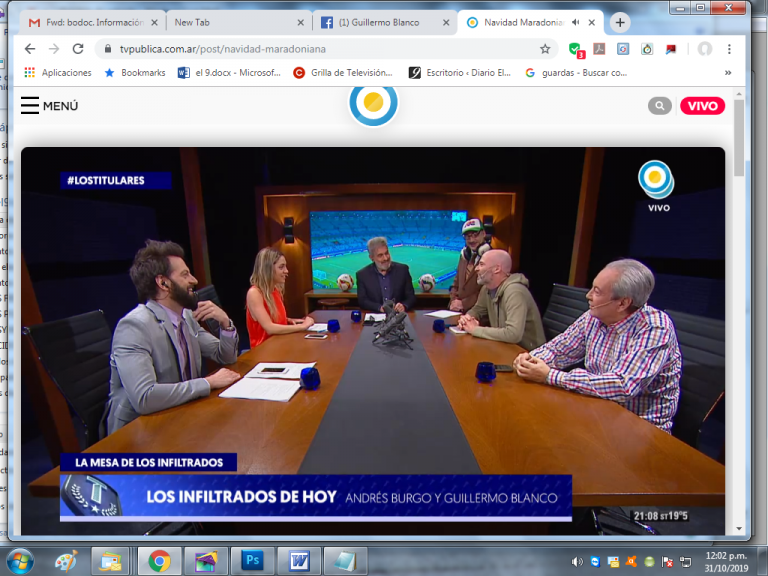Image resolution: width=768 pixels, height=576 pixels.
Task: Click the site search magnifier icon
Action: coord(659,106)
